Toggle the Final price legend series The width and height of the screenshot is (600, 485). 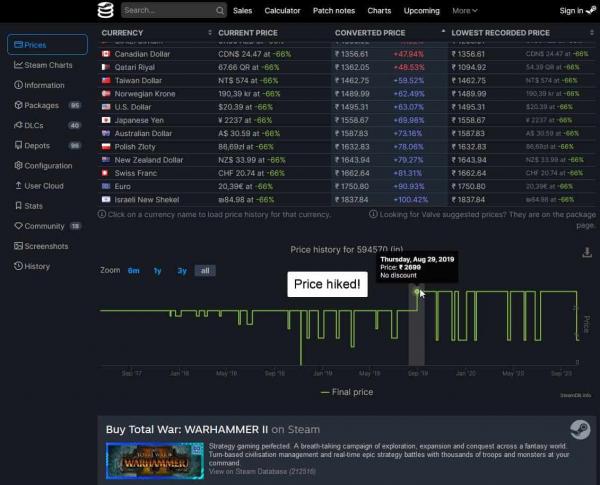pos(347,392)
